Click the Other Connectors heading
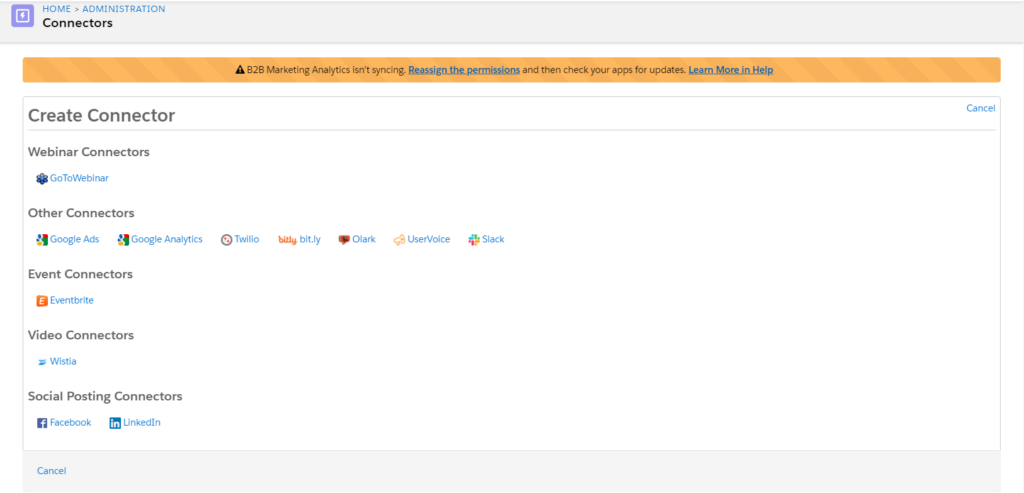 pyautogui.click(x=81, y=214)
